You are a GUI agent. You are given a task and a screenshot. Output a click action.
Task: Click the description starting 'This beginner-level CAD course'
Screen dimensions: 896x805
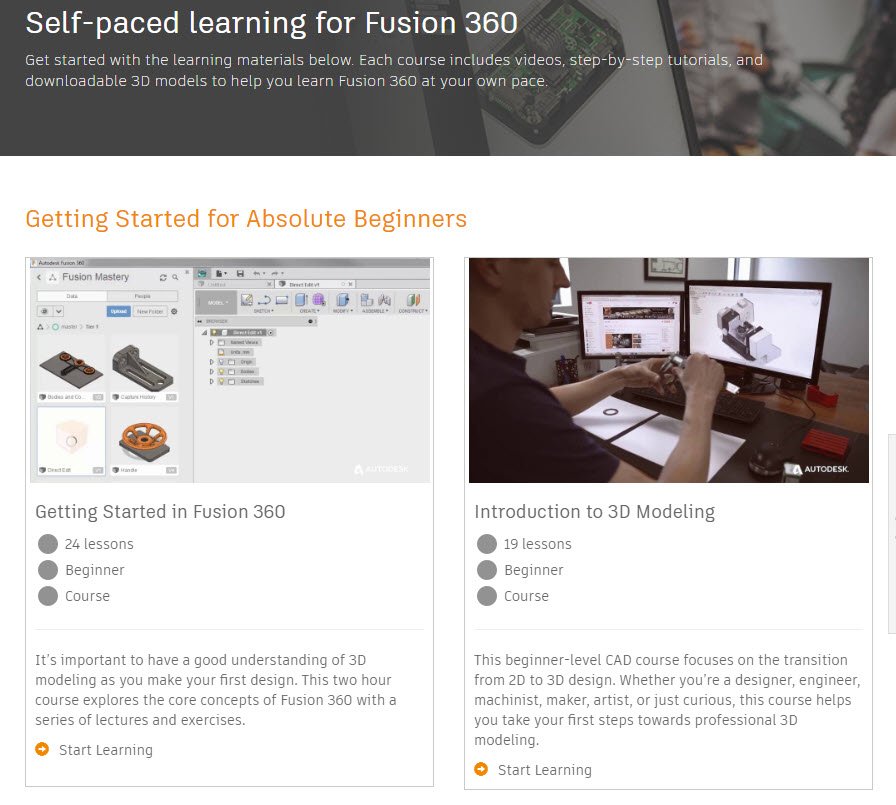667,700
